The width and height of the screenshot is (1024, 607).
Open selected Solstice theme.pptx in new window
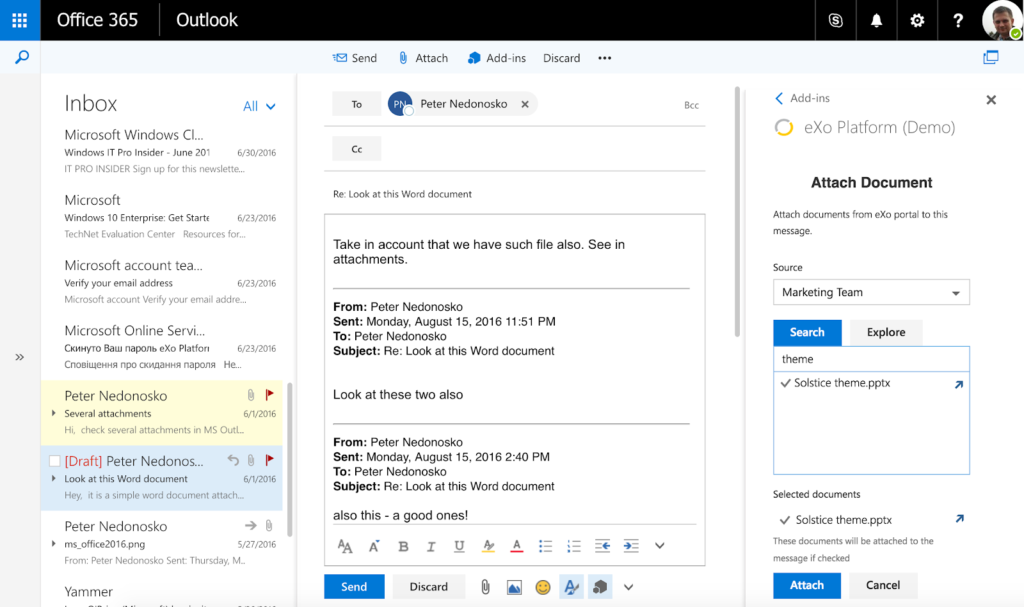[959, 519]
